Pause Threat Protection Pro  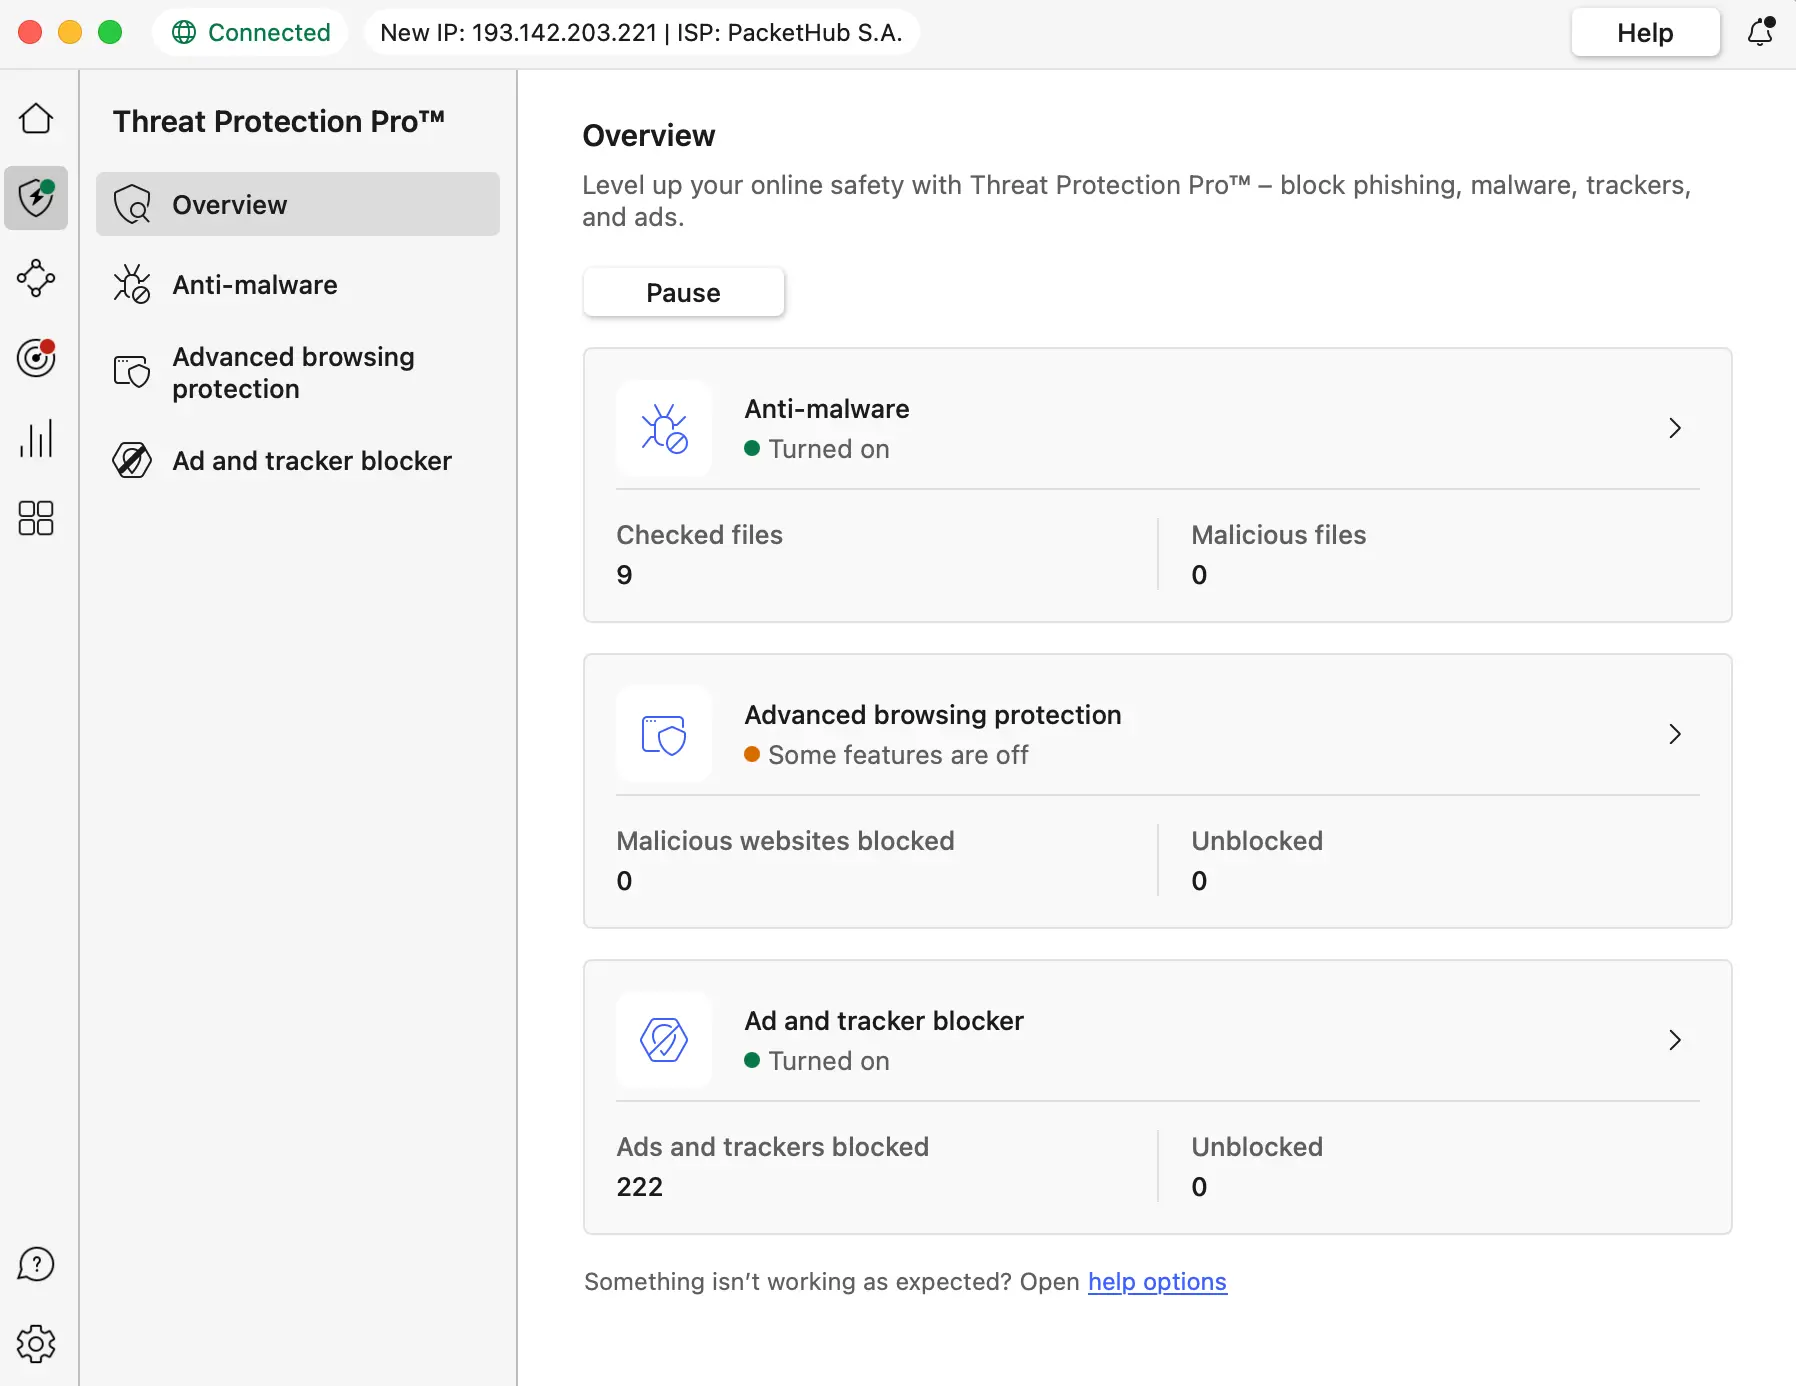pos(683,292)
